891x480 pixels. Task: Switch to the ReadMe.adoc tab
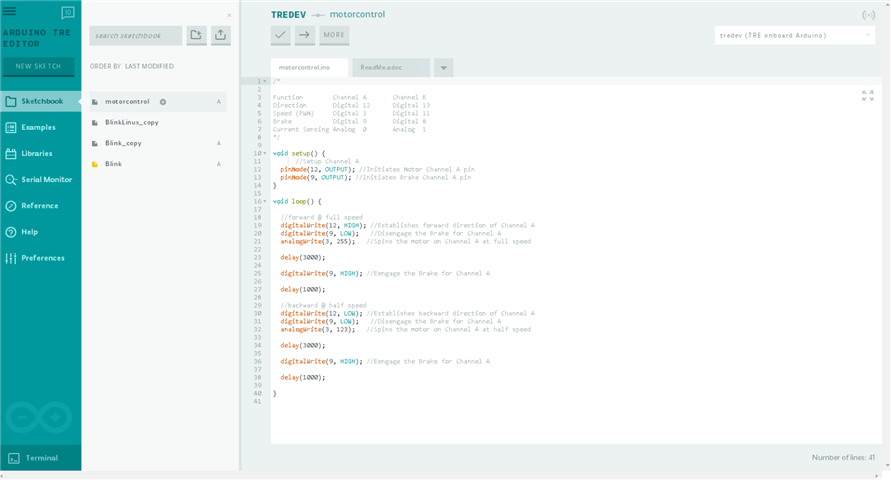coord(390,68)
